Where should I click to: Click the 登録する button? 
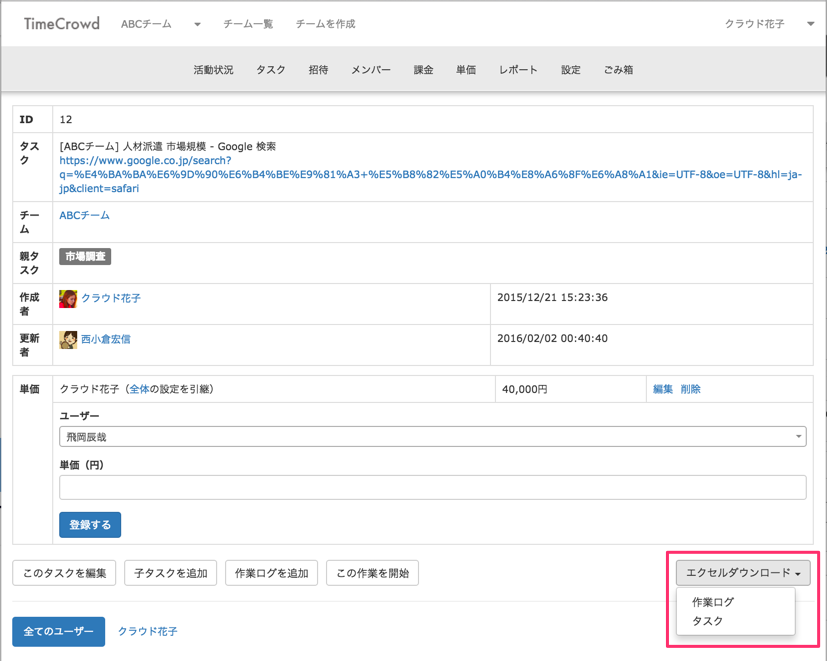tap(90, 525)
